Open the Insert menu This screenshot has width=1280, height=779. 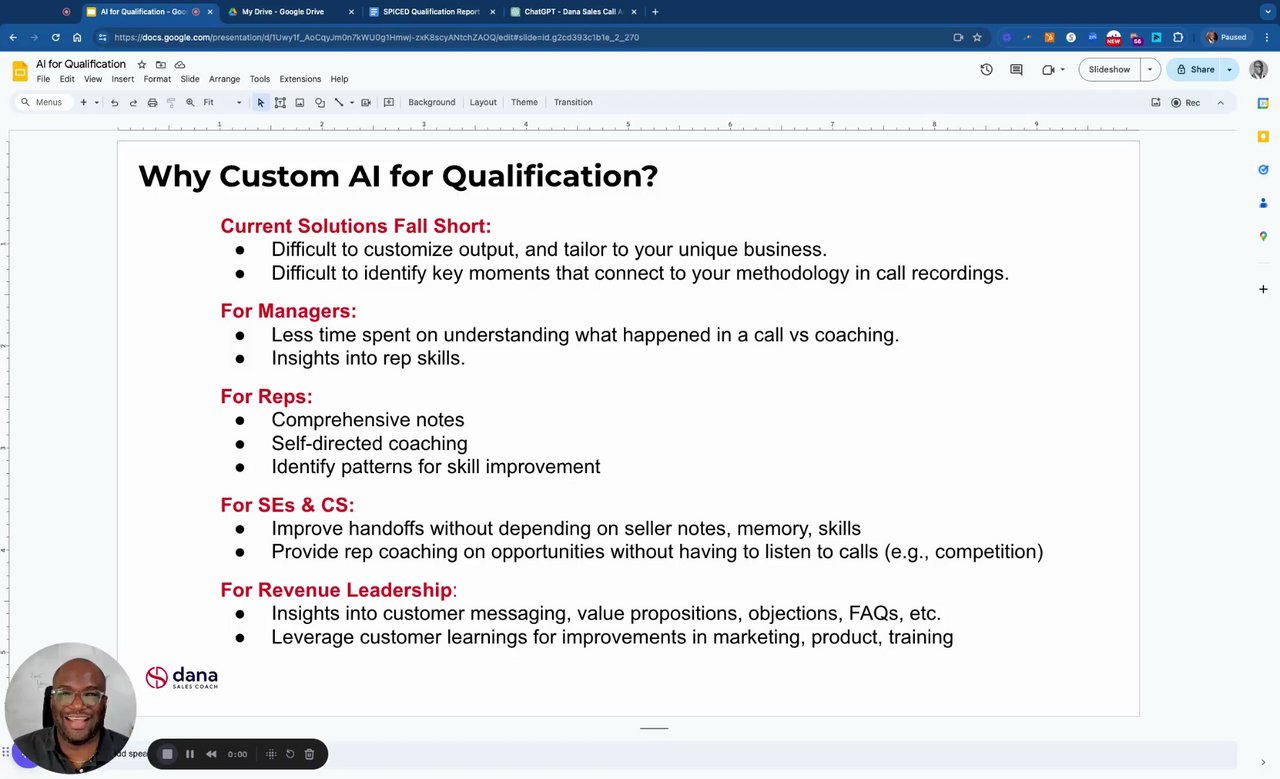point(123,79)
